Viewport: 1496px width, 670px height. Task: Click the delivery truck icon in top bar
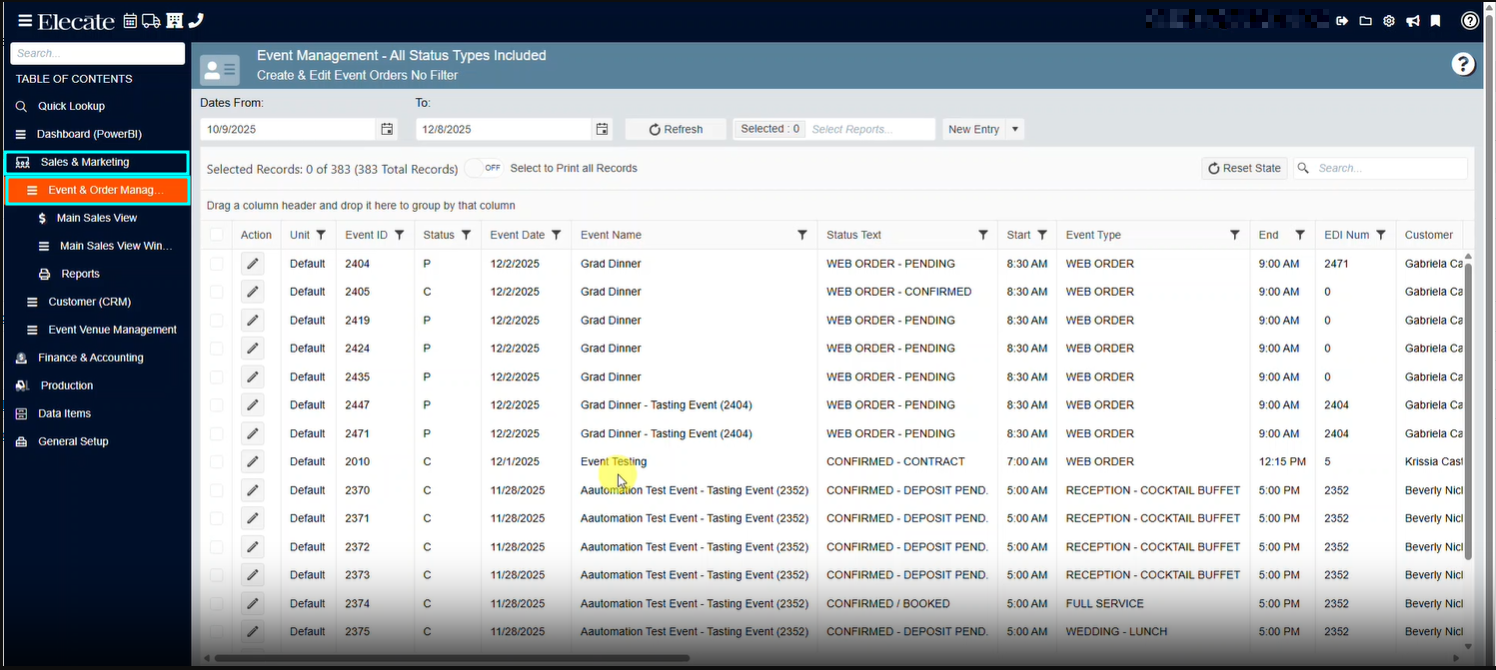click(151, 21)
